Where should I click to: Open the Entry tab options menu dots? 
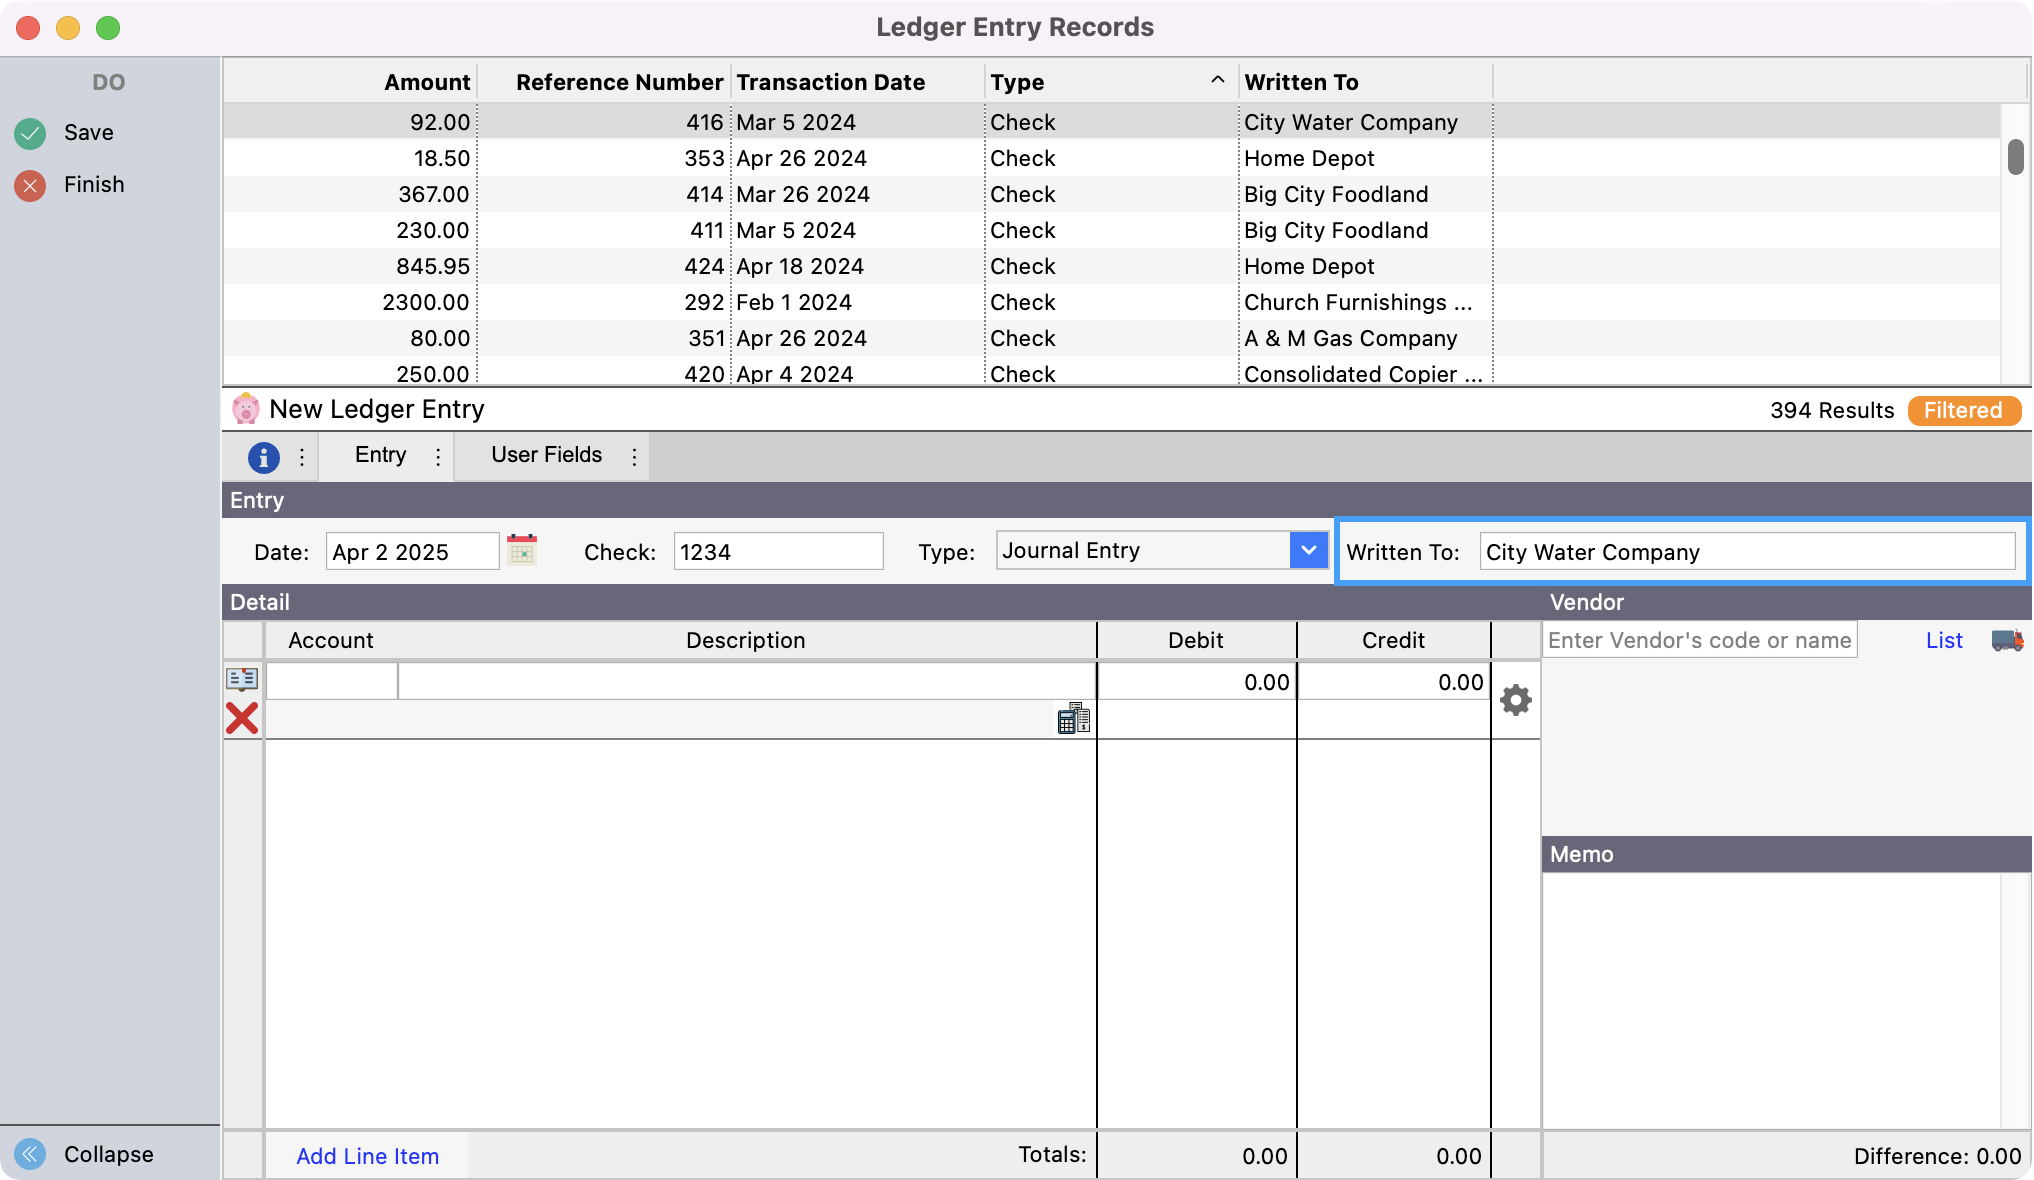coord(438,457)
